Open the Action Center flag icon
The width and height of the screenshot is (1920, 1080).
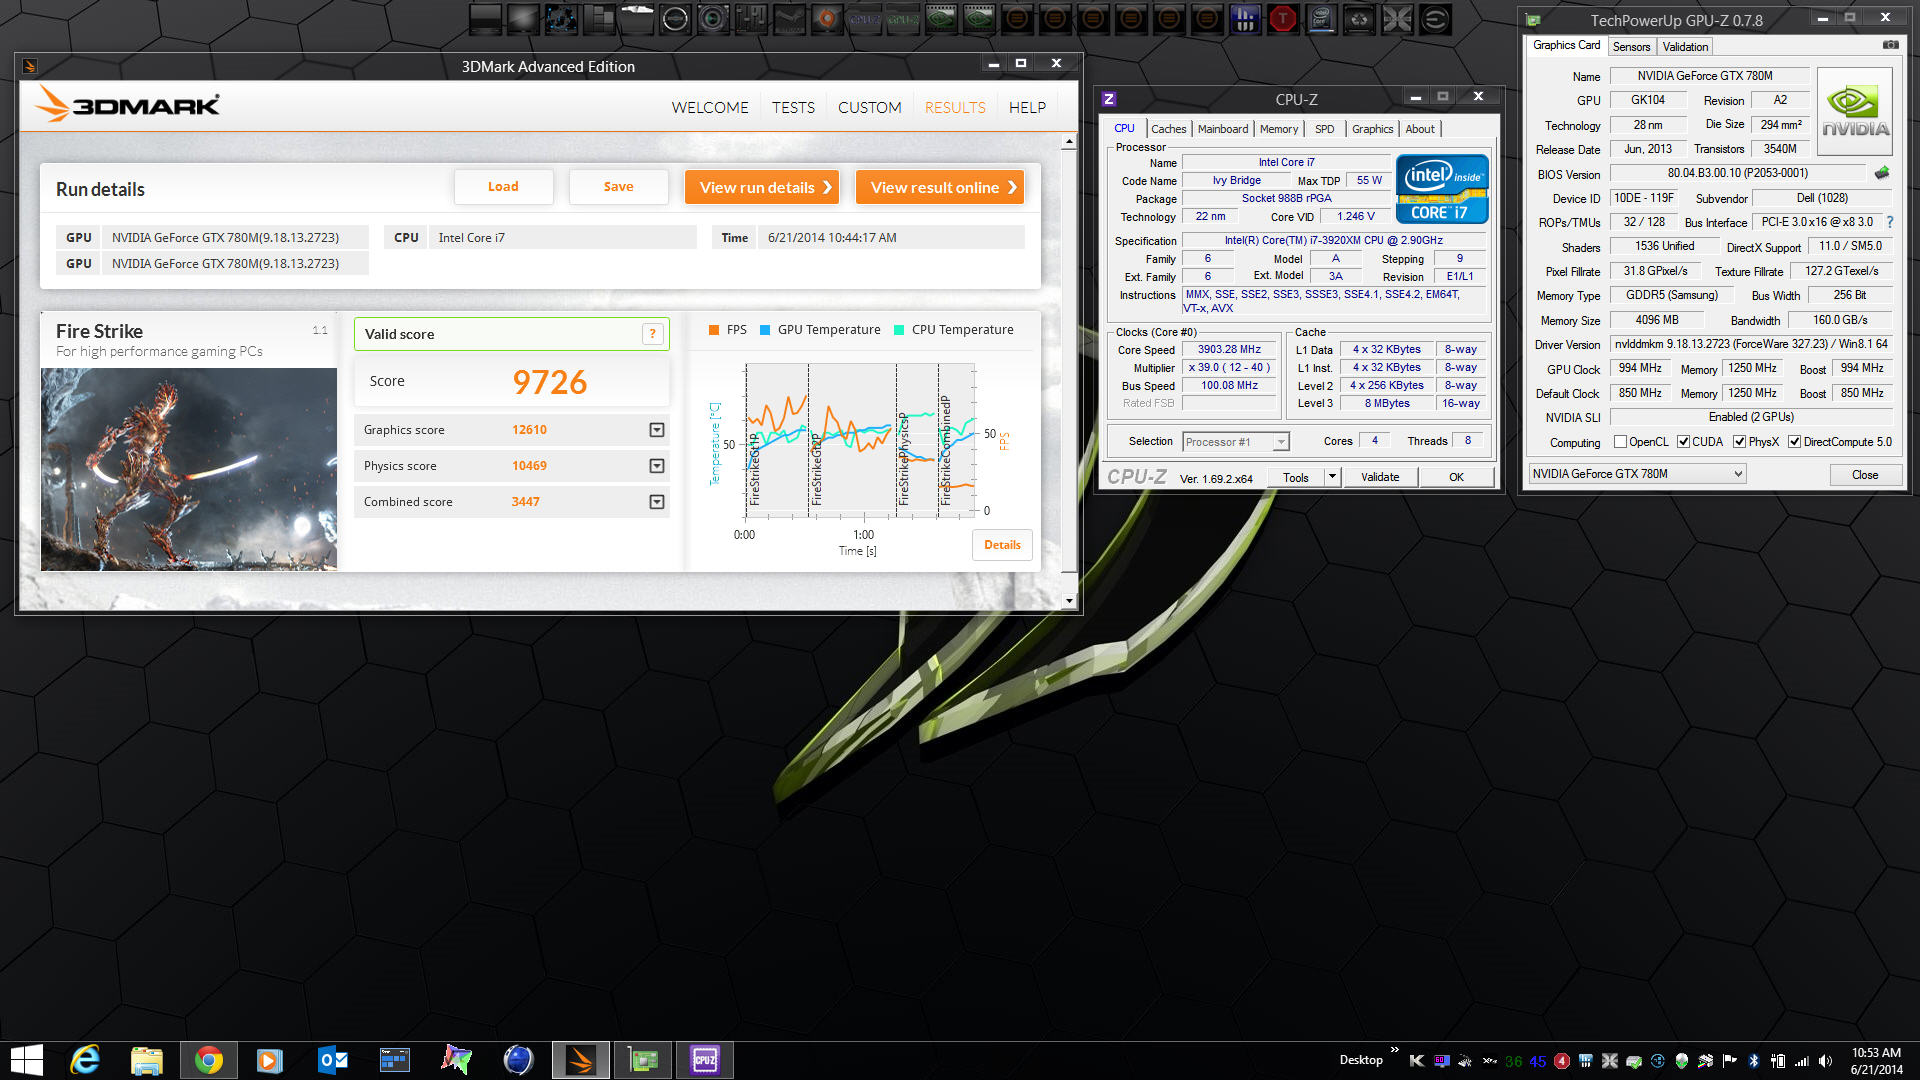click(1729, 1061)
